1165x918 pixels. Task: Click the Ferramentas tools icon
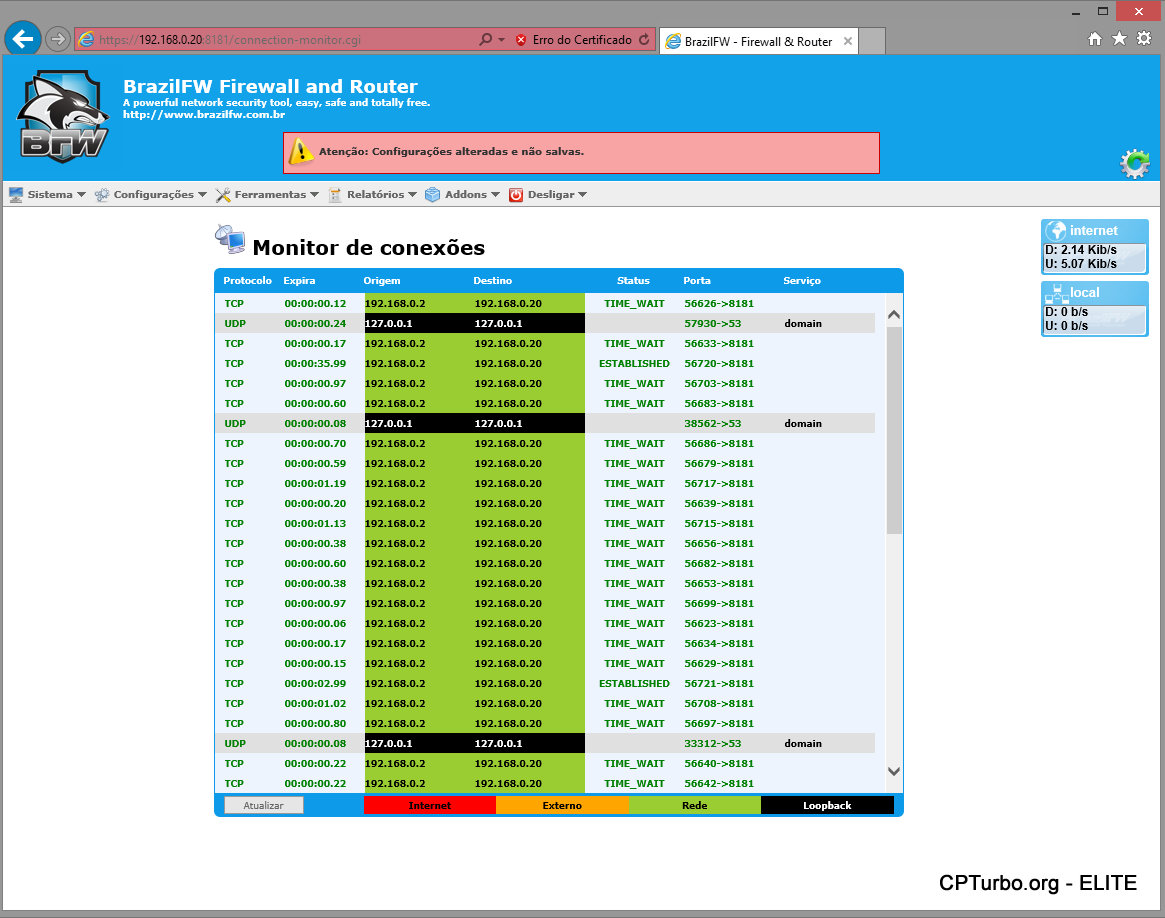pyautogui.click(x=222, y=194)
